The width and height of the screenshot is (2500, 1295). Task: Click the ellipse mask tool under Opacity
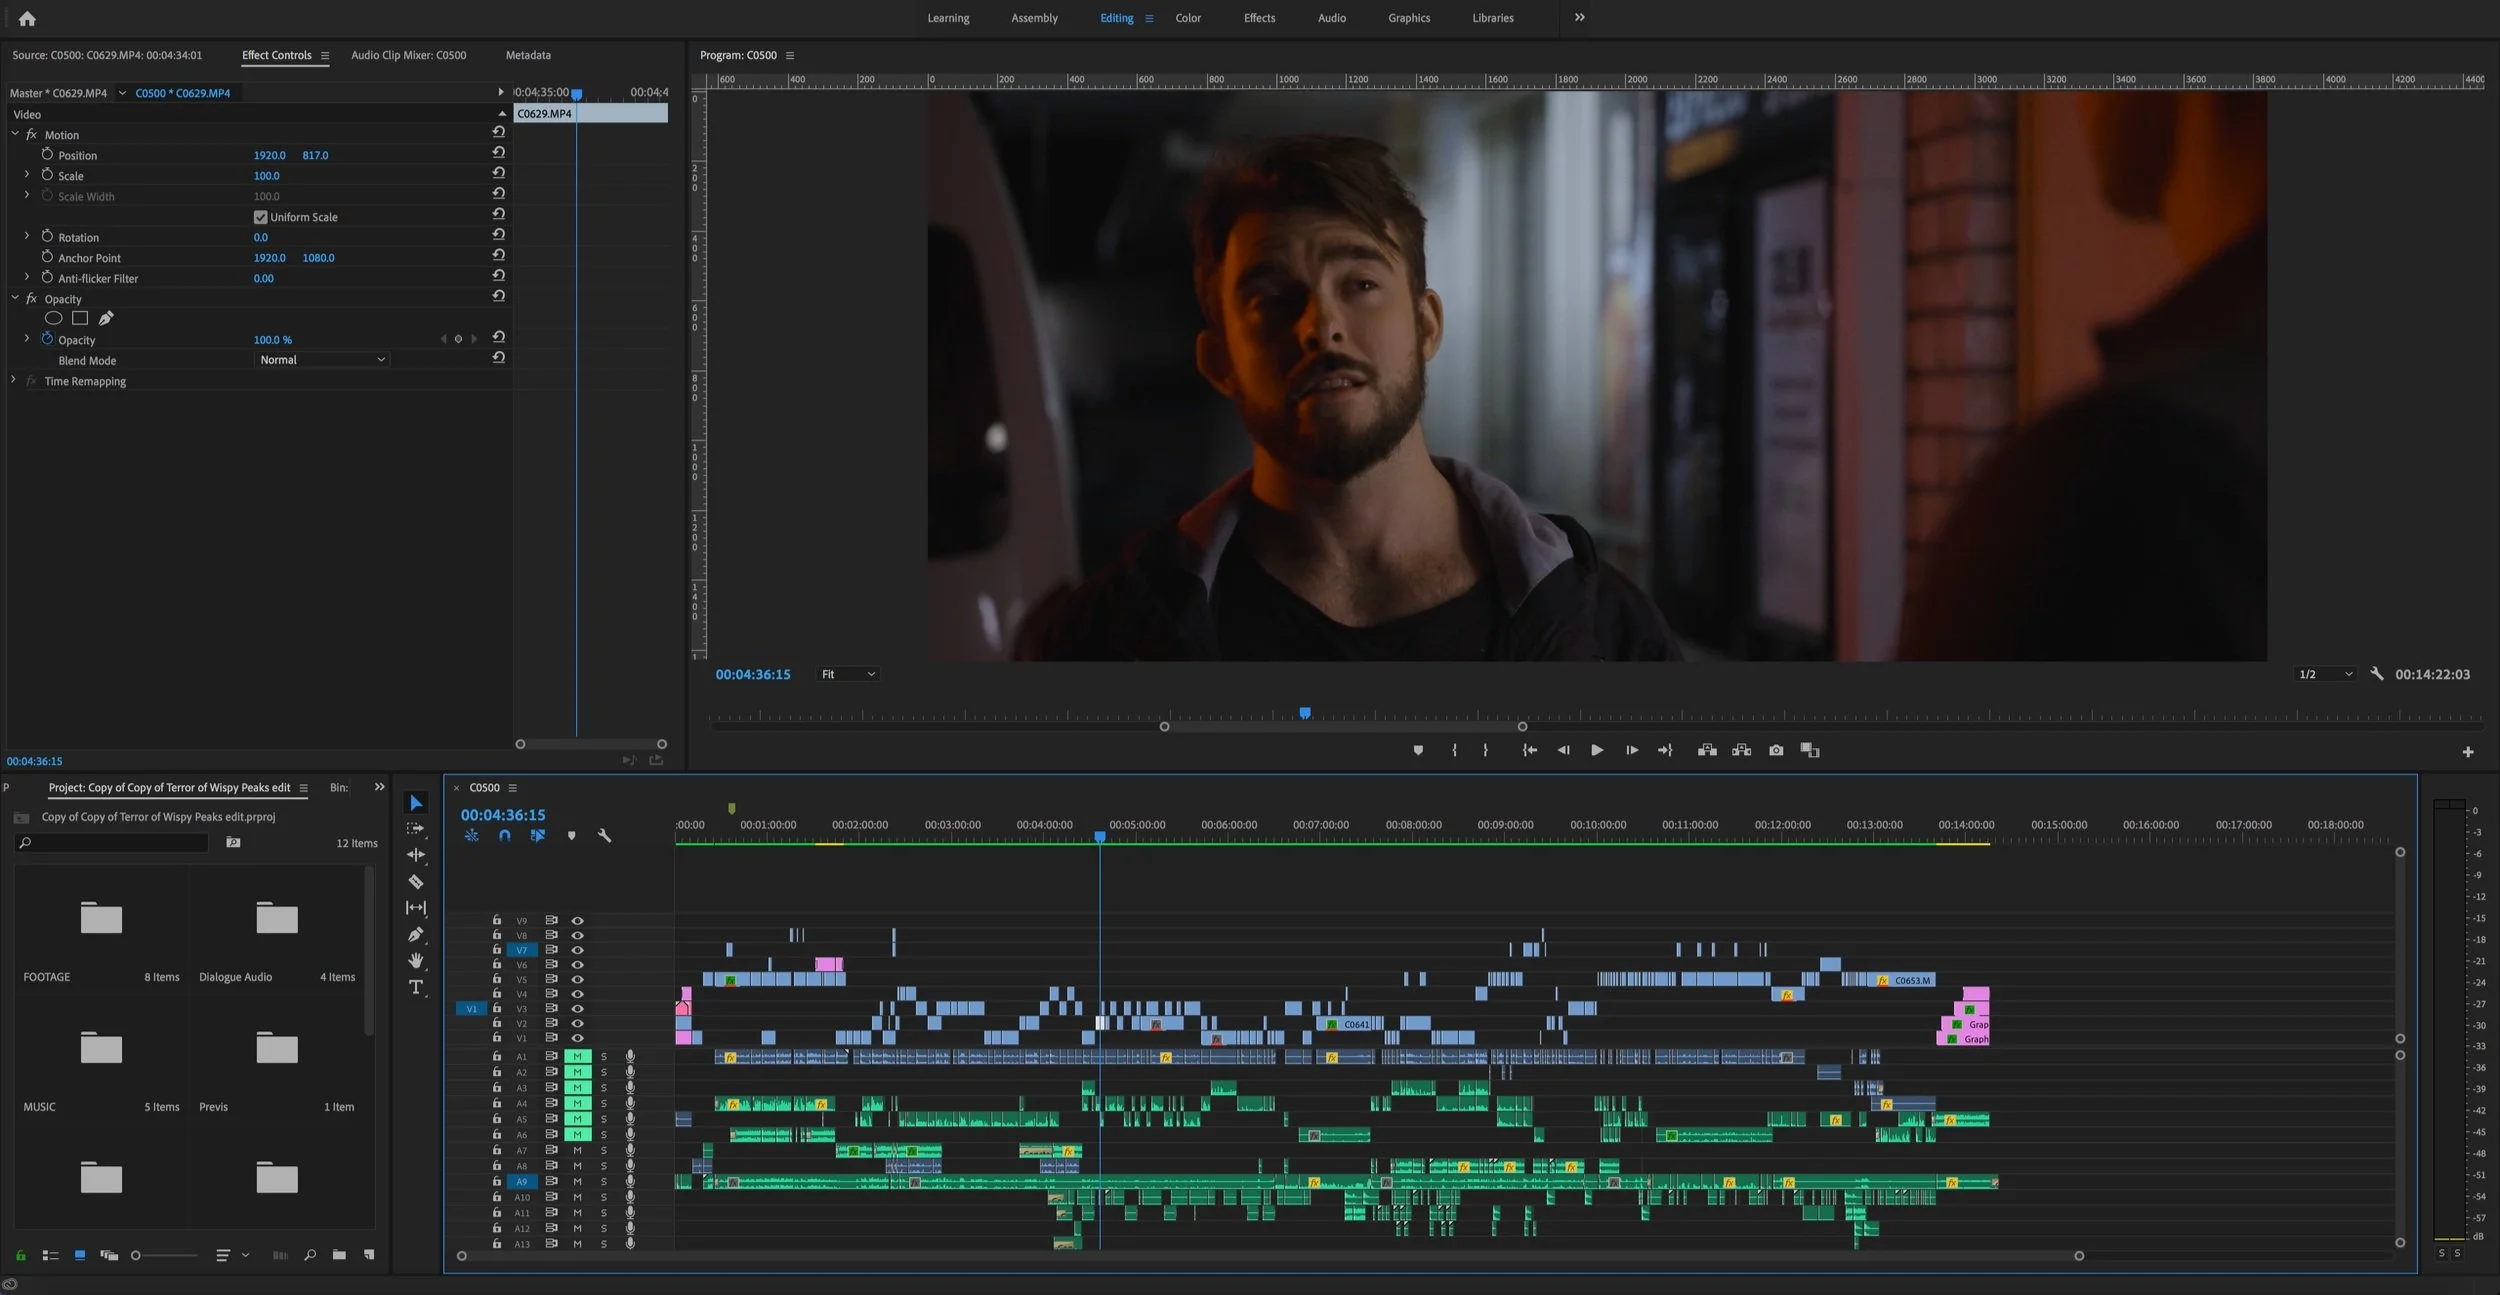pos(54,318)
